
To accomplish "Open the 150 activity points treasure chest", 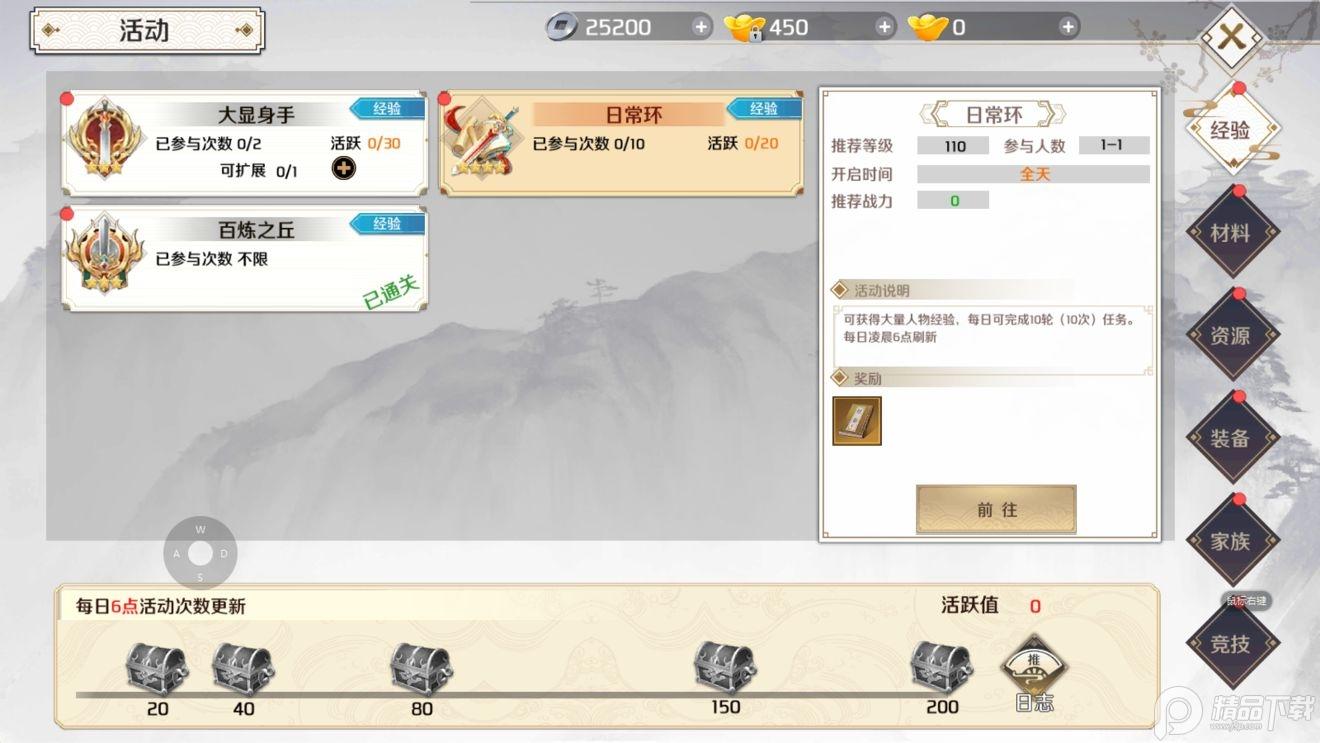I will click(725, 666).
